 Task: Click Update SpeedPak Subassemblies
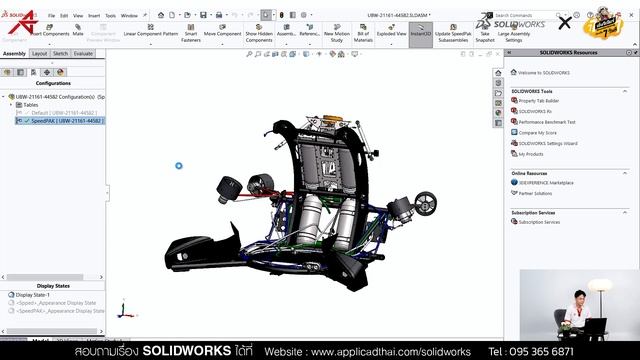[453, 33]
